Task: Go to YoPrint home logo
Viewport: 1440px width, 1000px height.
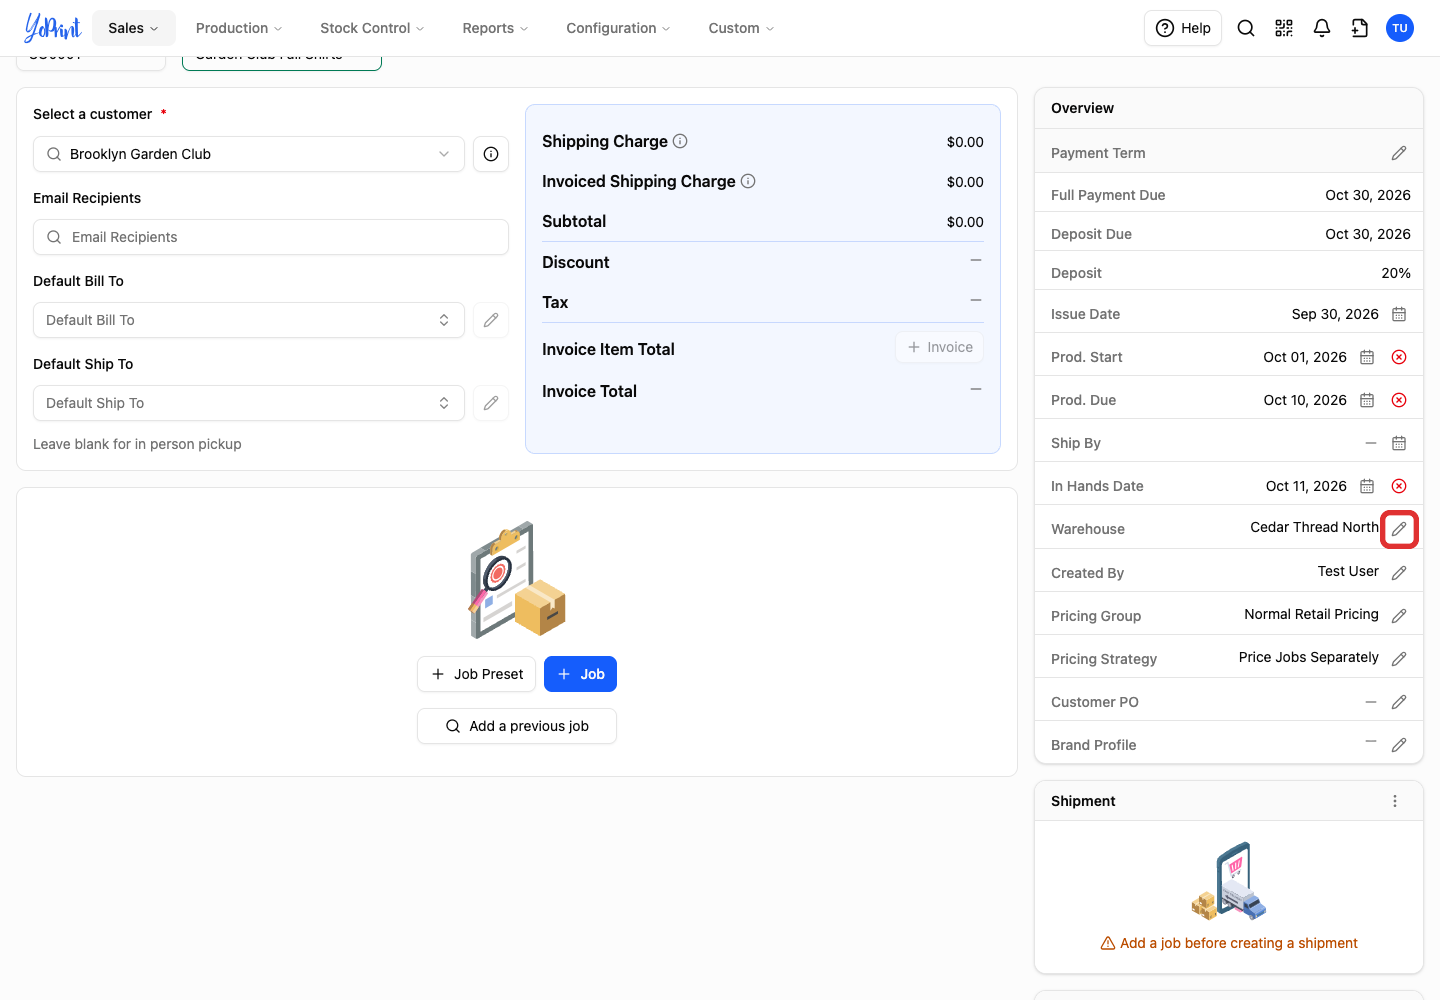Action: pyautogui.click(x=52, y=28)
